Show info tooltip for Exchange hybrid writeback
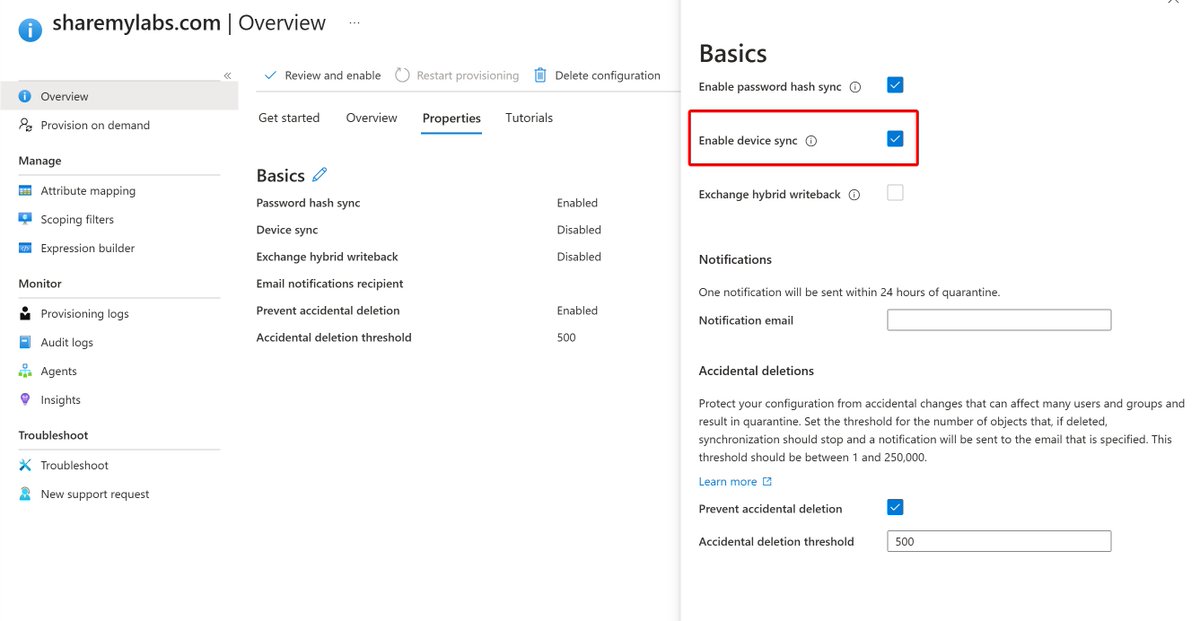This screenshot has width=1200, height=621. [x=854, y=195]
